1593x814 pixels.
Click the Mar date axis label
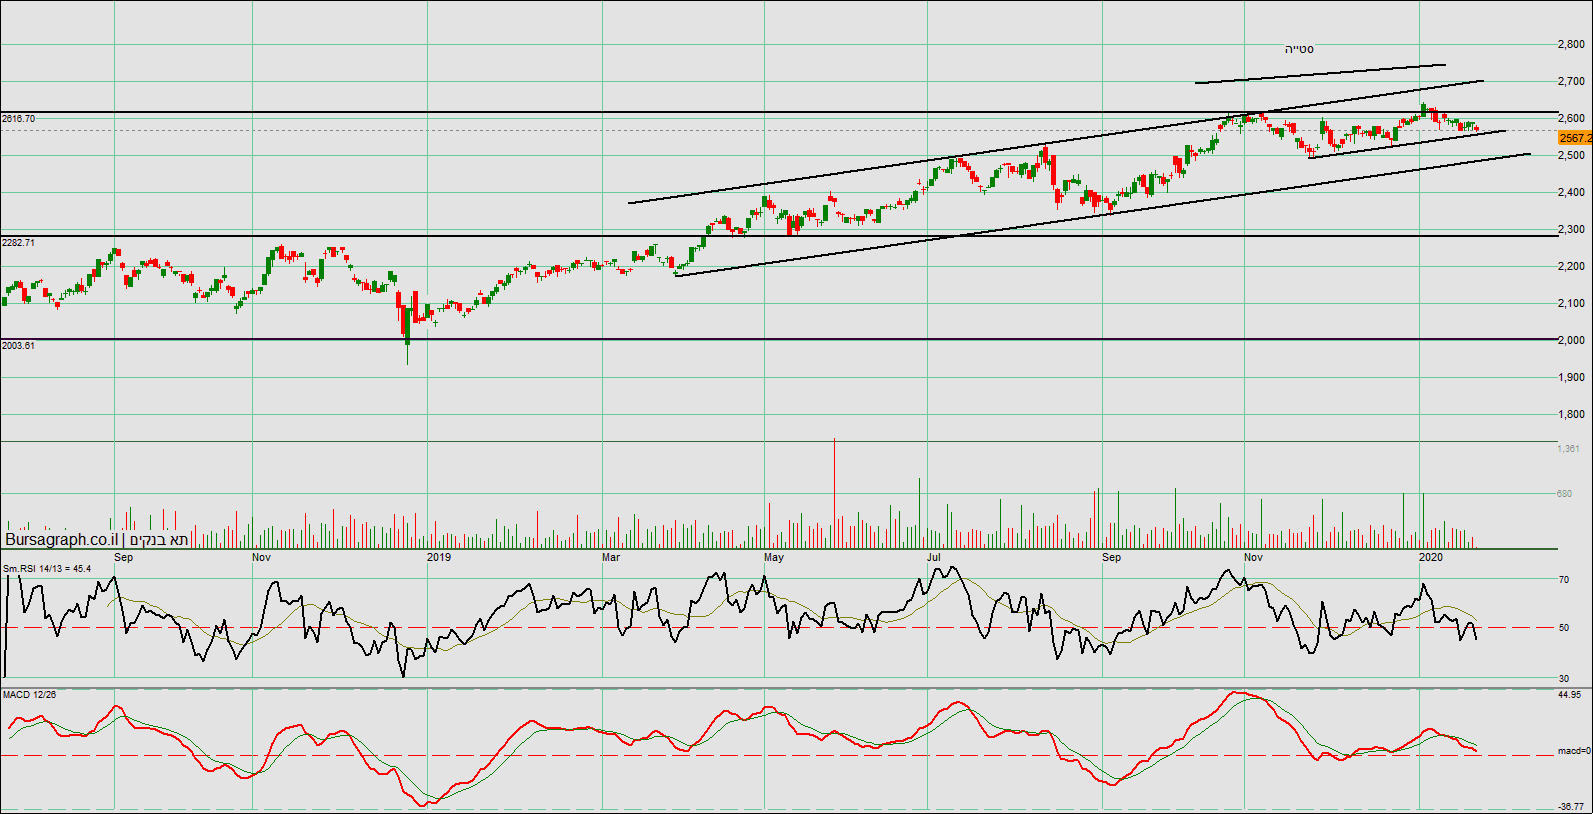pyautogui.click(x=611, y=558)
